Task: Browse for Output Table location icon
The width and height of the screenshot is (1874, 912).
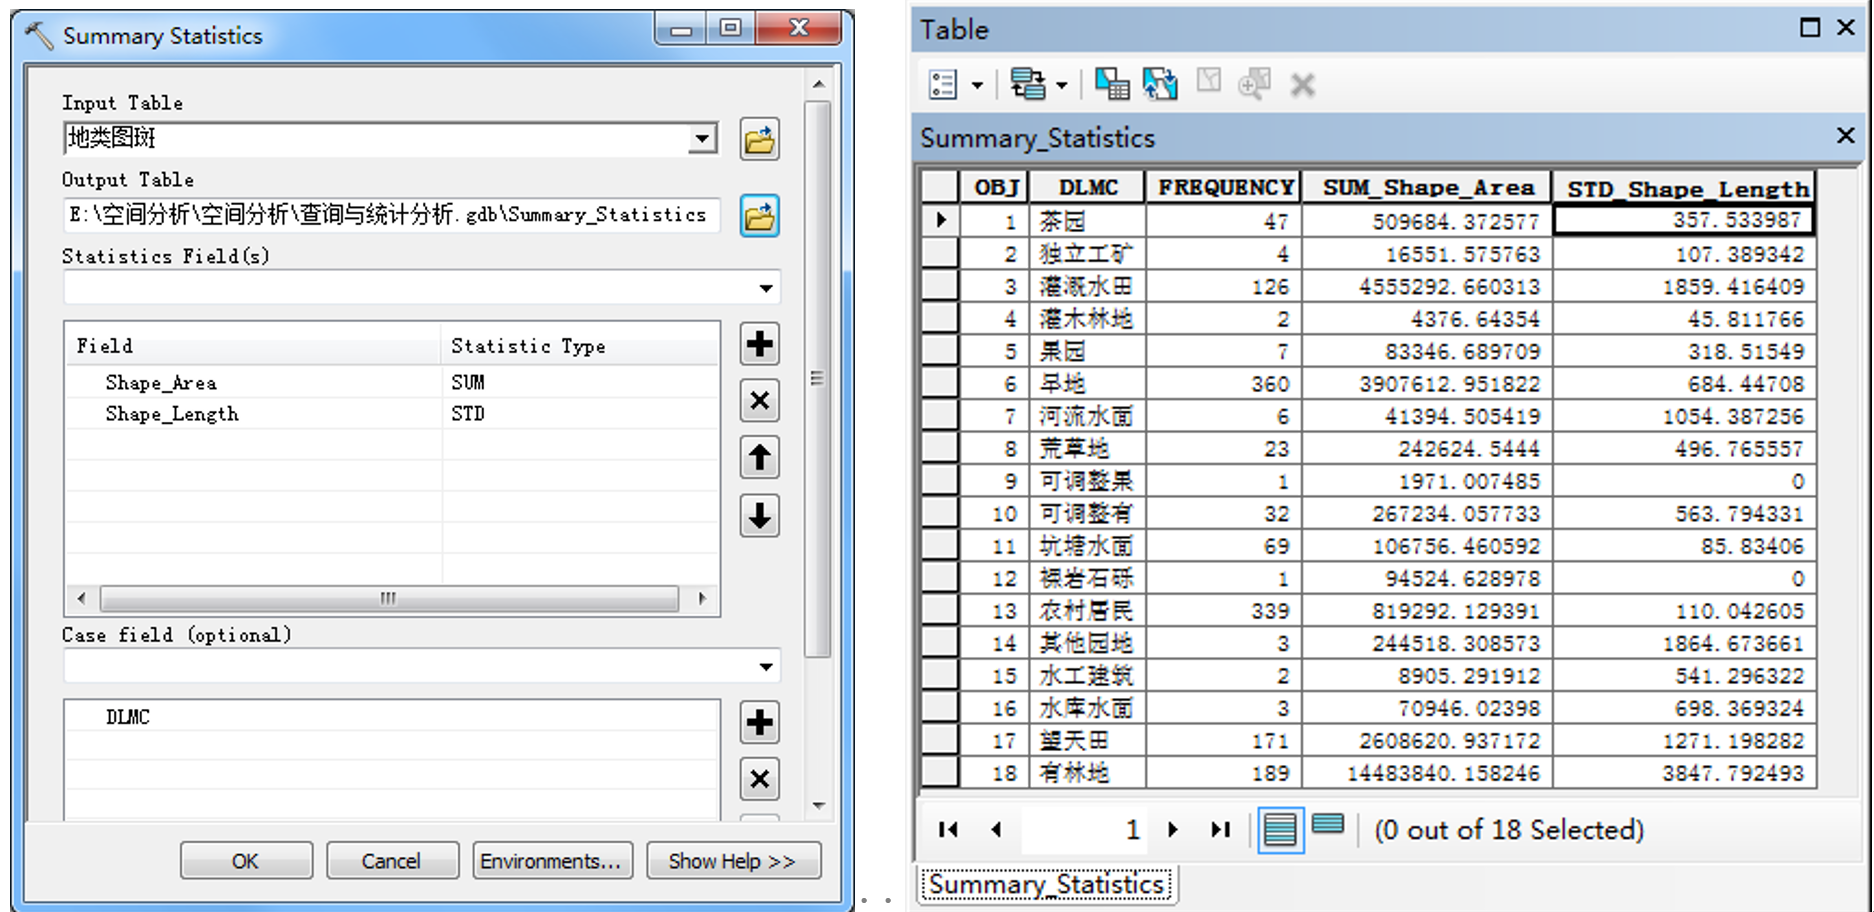Action: tap(760, 216)
